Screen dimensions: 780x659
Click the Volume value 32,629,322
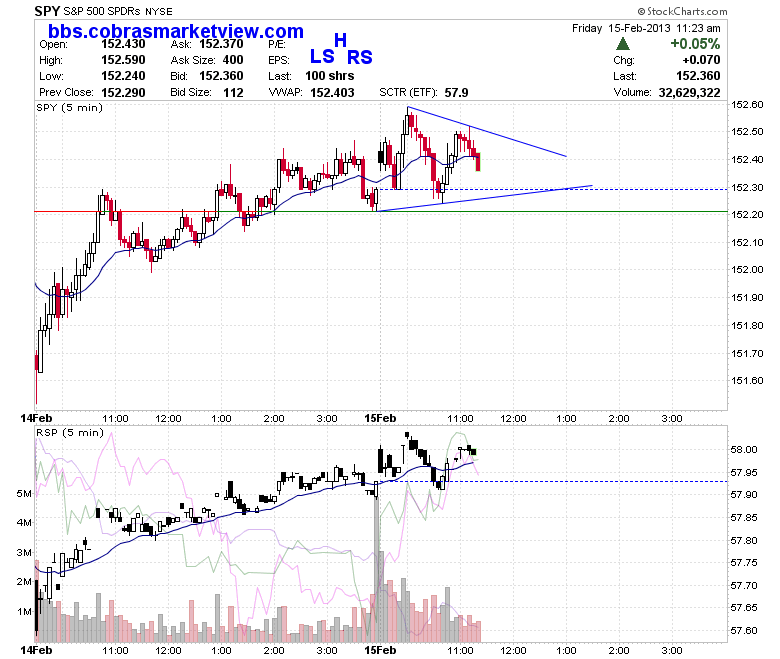click(689, 93)
